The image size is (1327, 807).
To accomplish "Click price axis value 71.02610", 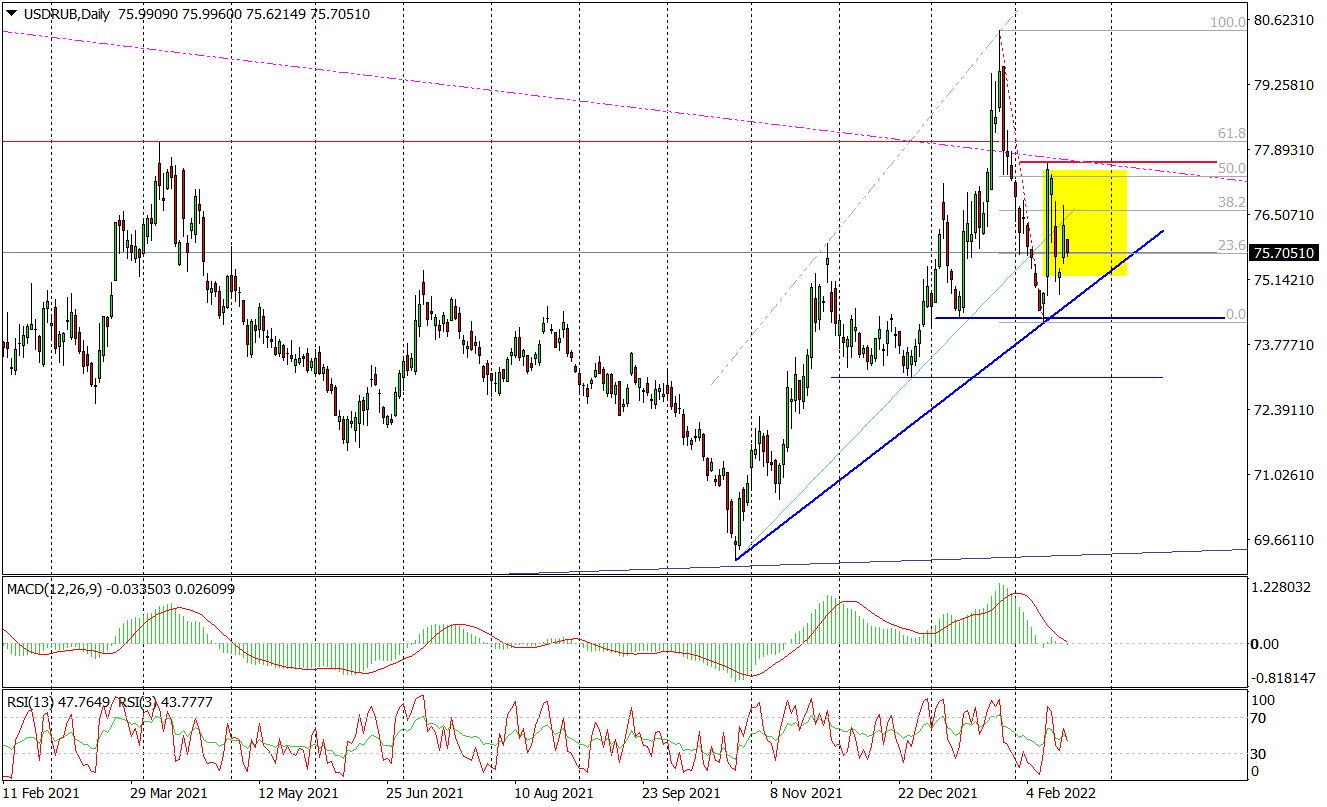I will click(x=1284, y=475).
